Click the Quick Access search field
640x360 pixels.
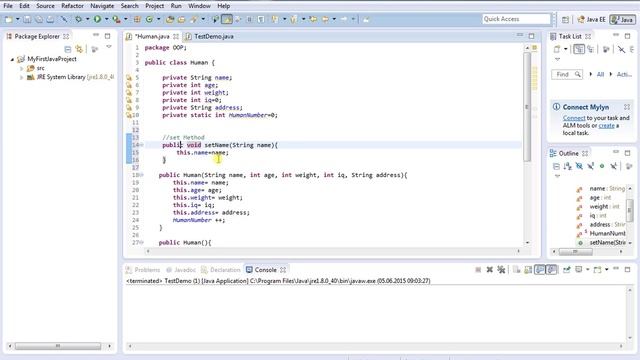pyautogui.click(x=516, y=19)
